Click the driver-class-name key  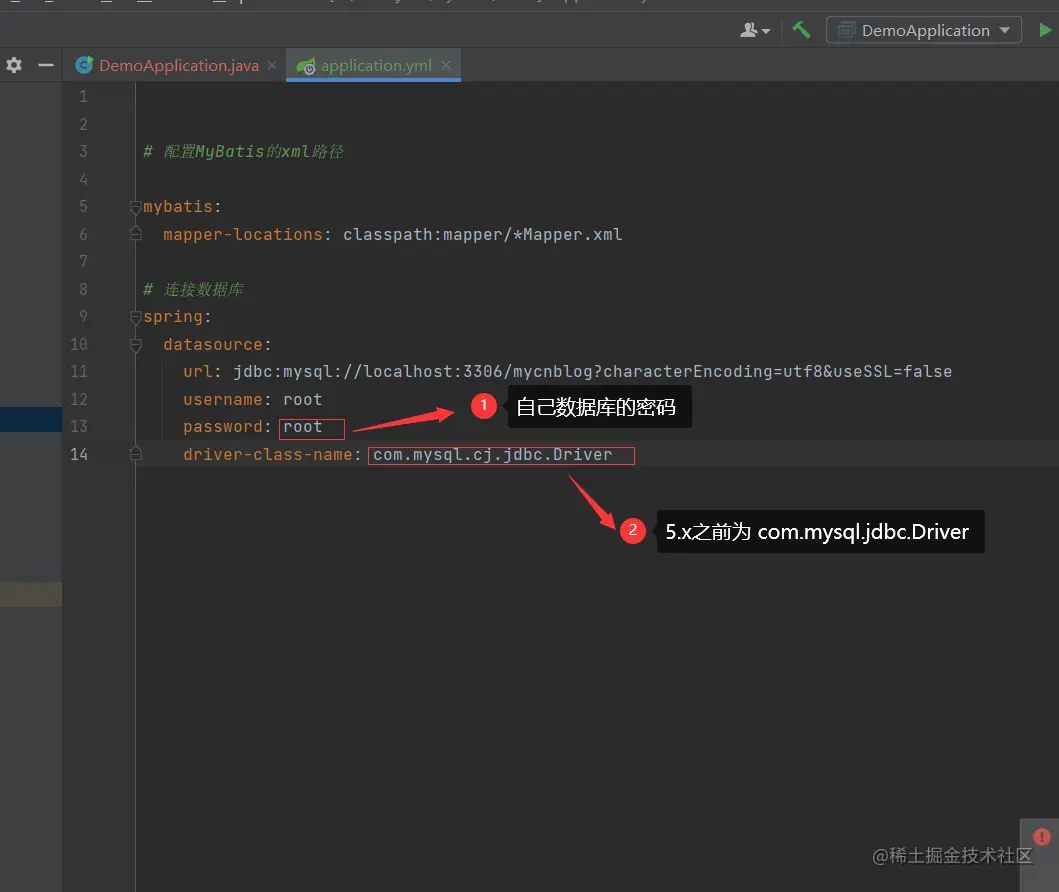(267, 454)
